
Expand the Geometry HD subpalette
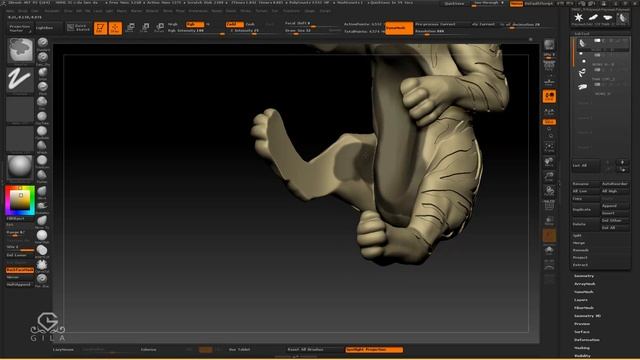(587, 316)
